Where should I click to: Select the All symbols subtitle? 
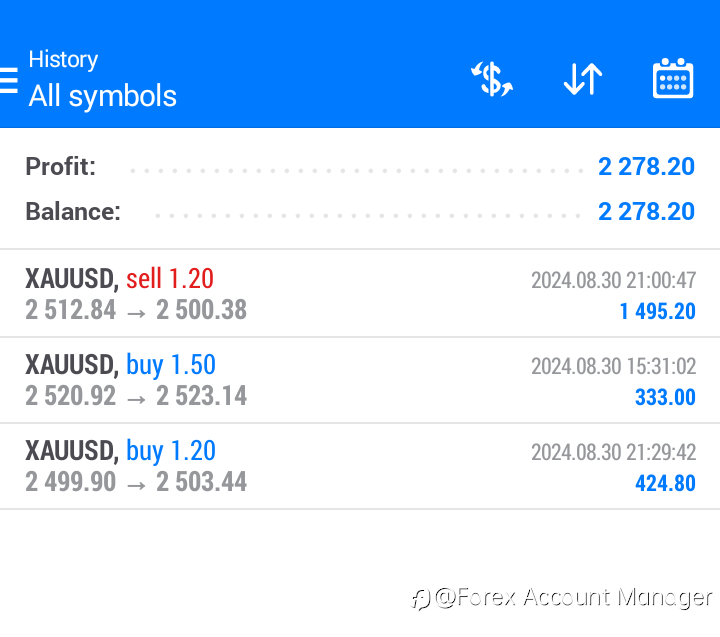coord(102,96)
